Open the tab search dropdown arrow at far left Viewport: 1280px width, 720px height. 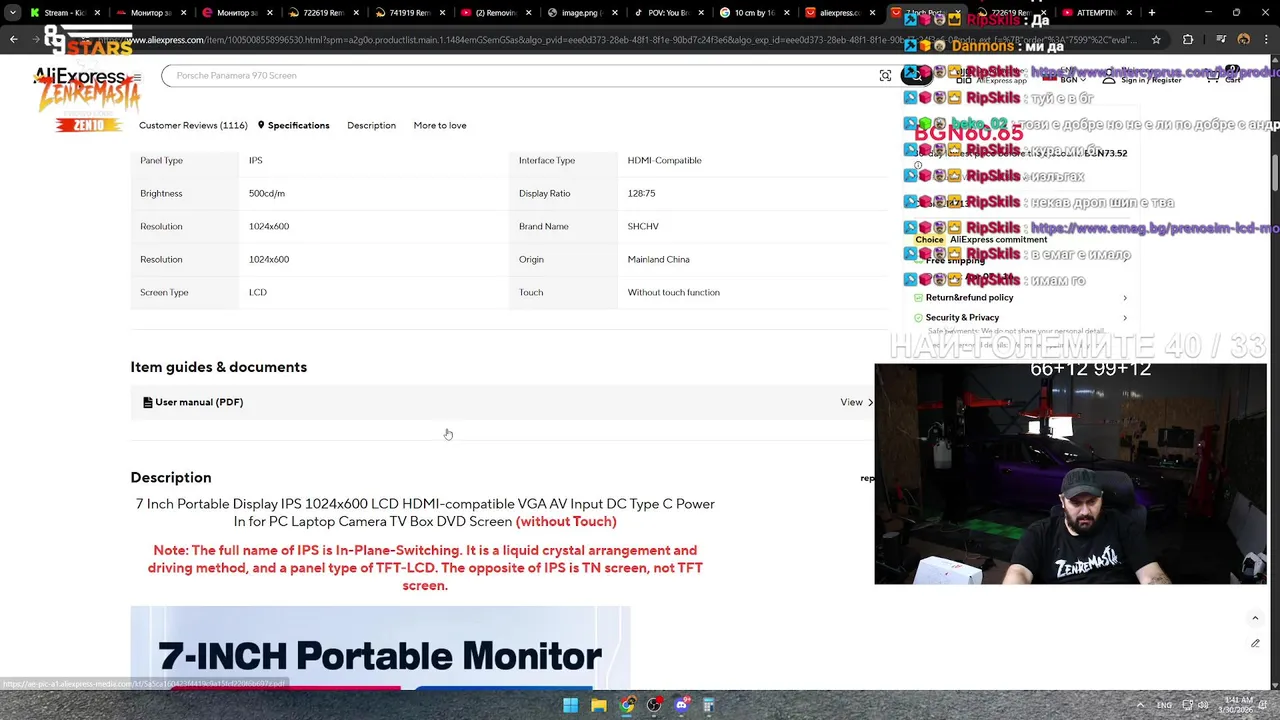12,13
